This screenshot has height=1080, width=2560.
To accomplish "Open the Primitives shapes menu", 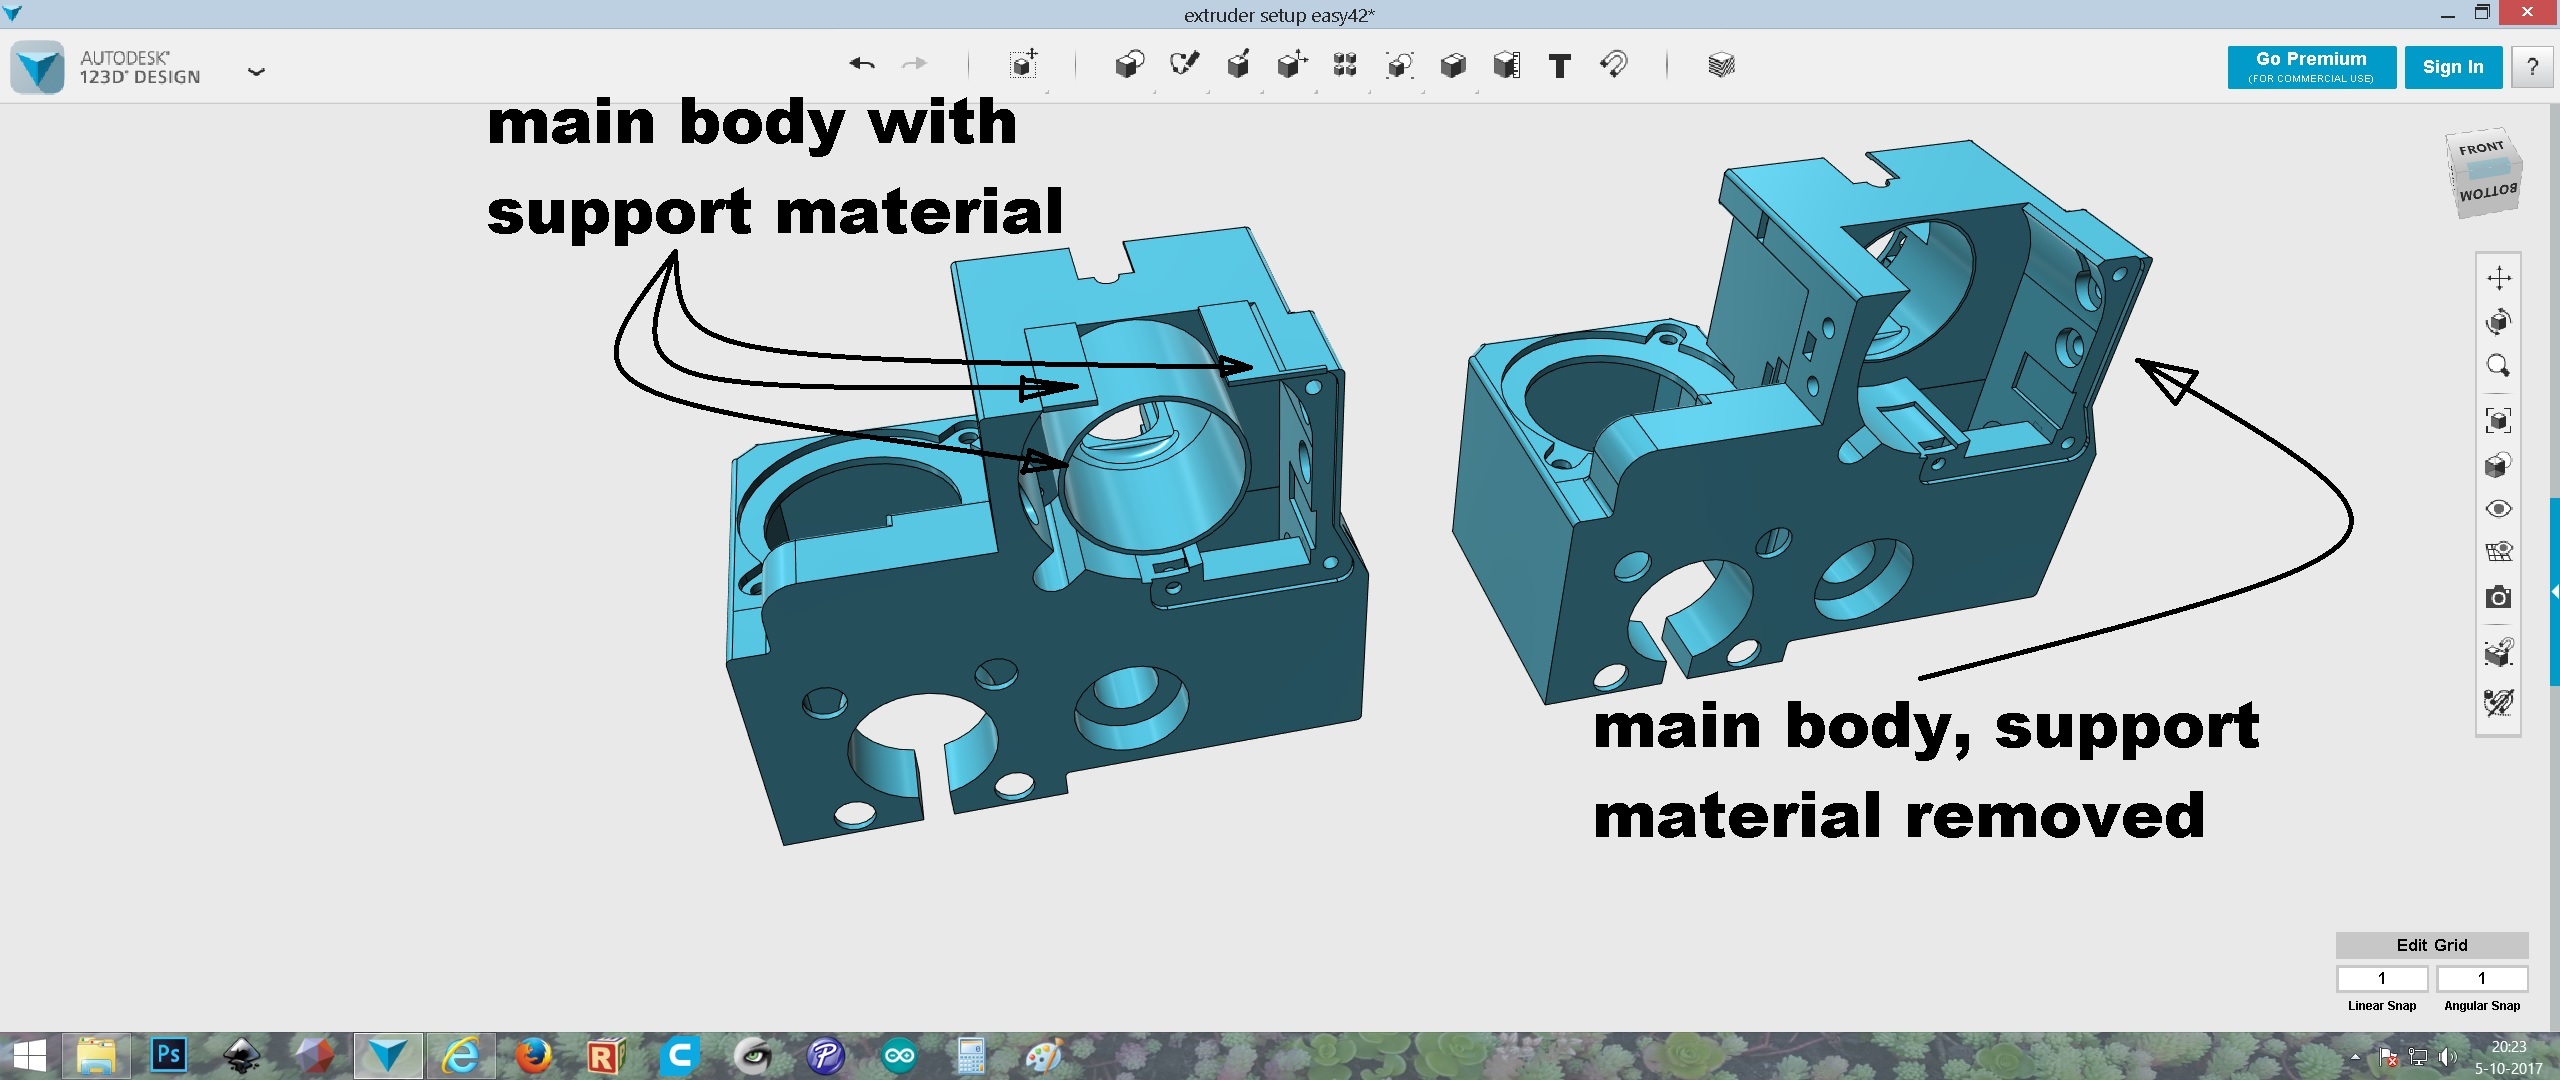I will pyautogui.click(x=1130, y=65).
